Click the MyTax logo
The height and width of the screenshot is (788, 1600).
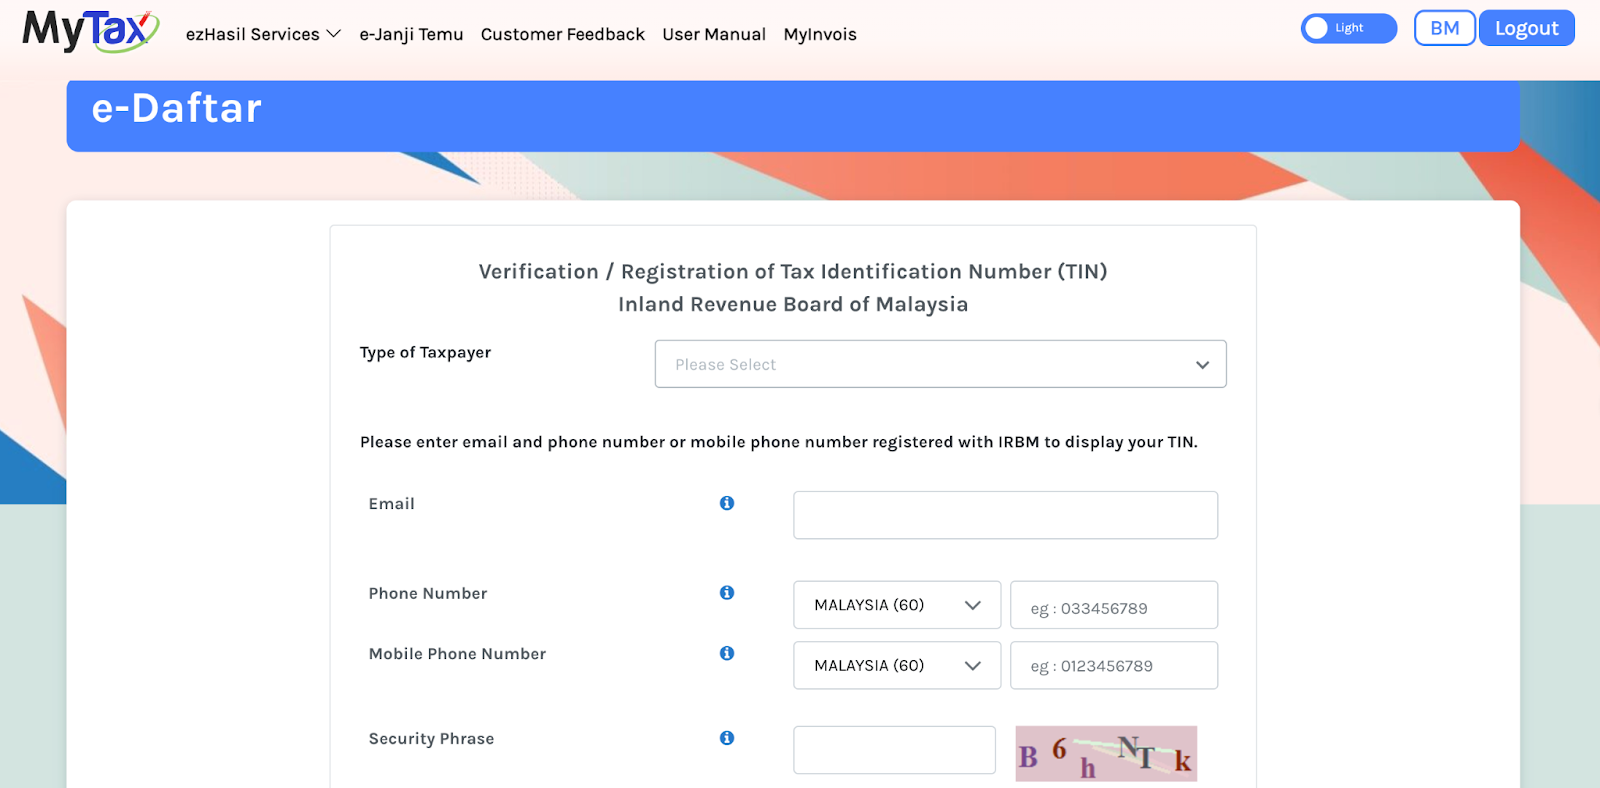click(x=91, y=31)
